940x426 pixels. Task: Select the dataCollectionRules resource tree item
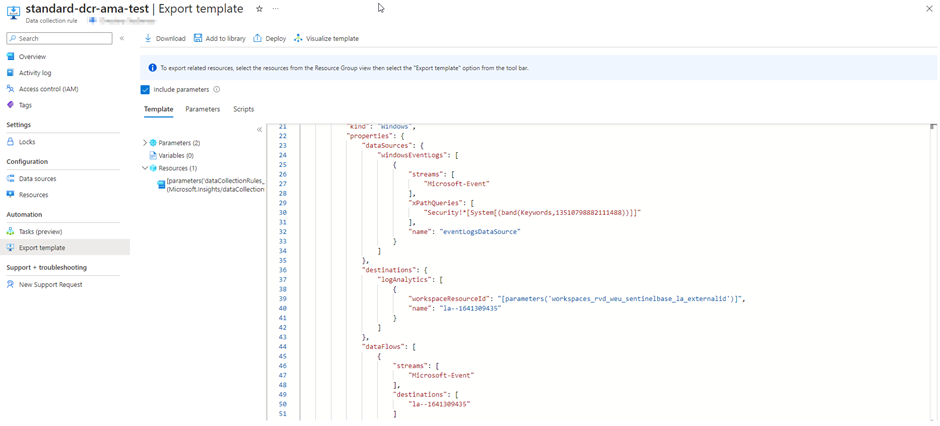pyautogui.click(x=211, y=185)
